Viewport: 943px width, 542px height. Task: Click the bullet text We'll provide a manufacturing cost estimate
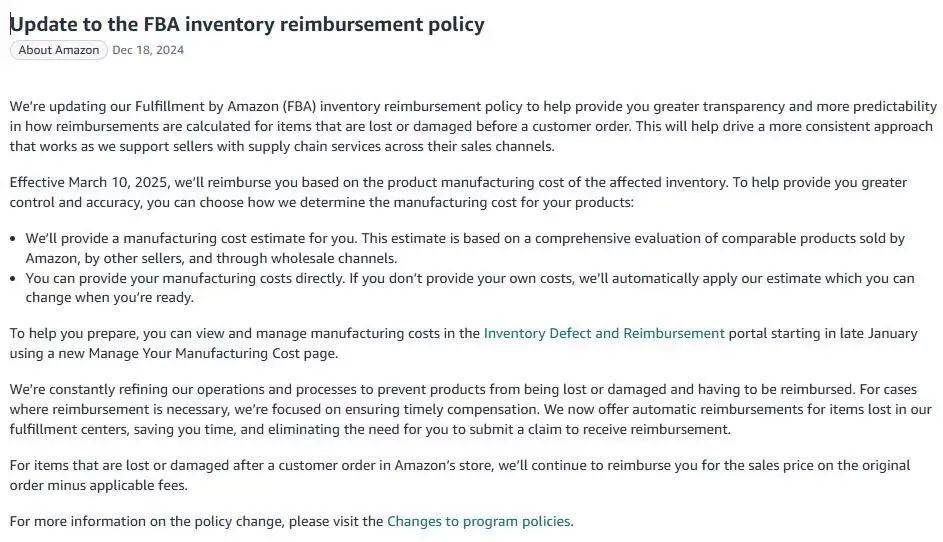point(465,248)
